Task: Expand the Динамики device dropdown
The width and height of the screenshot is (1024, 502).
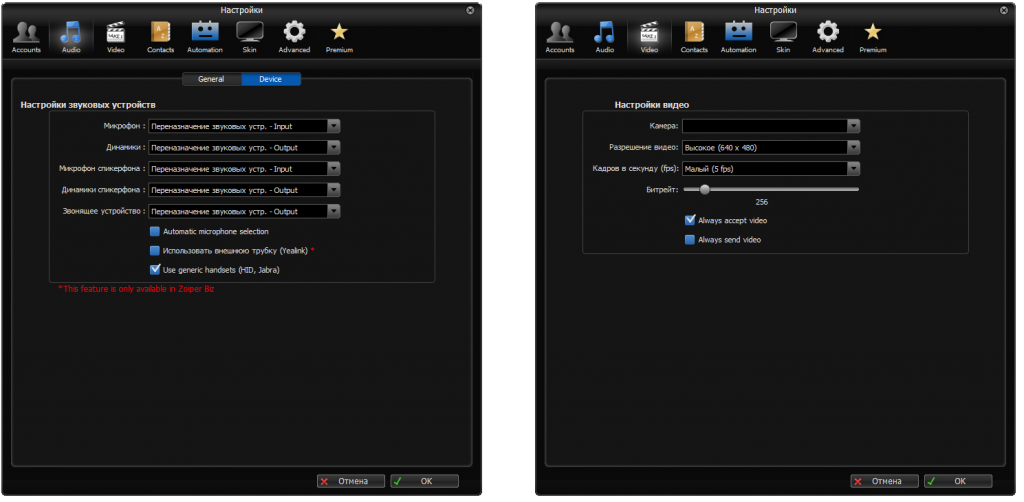Action: click(x=334, y=148)
